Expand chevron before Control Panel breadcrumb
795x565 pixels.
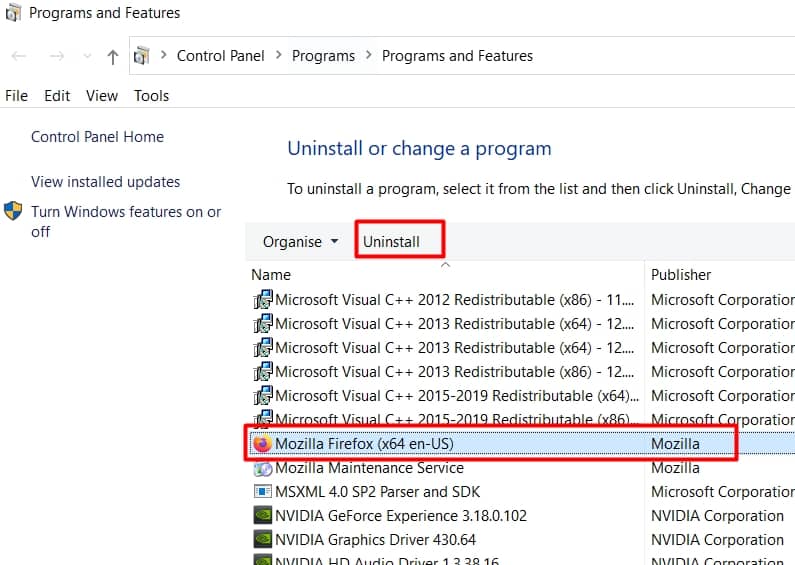coord(163,55)
